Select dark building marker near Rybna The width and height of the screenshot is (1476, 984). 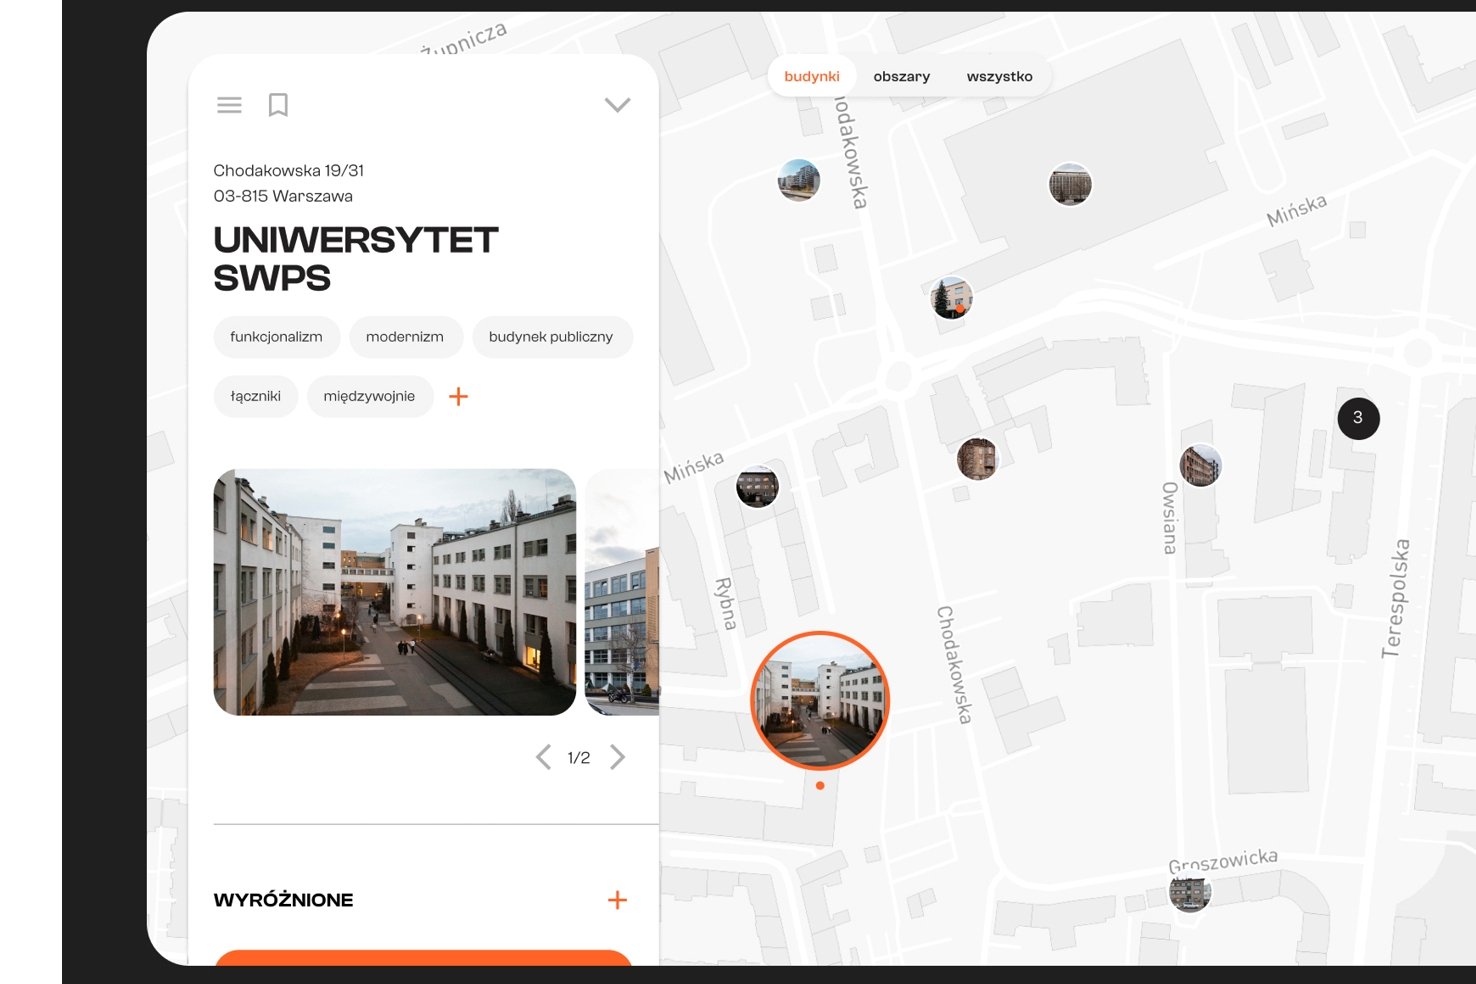pyautogui.click(x=757, y=487)
